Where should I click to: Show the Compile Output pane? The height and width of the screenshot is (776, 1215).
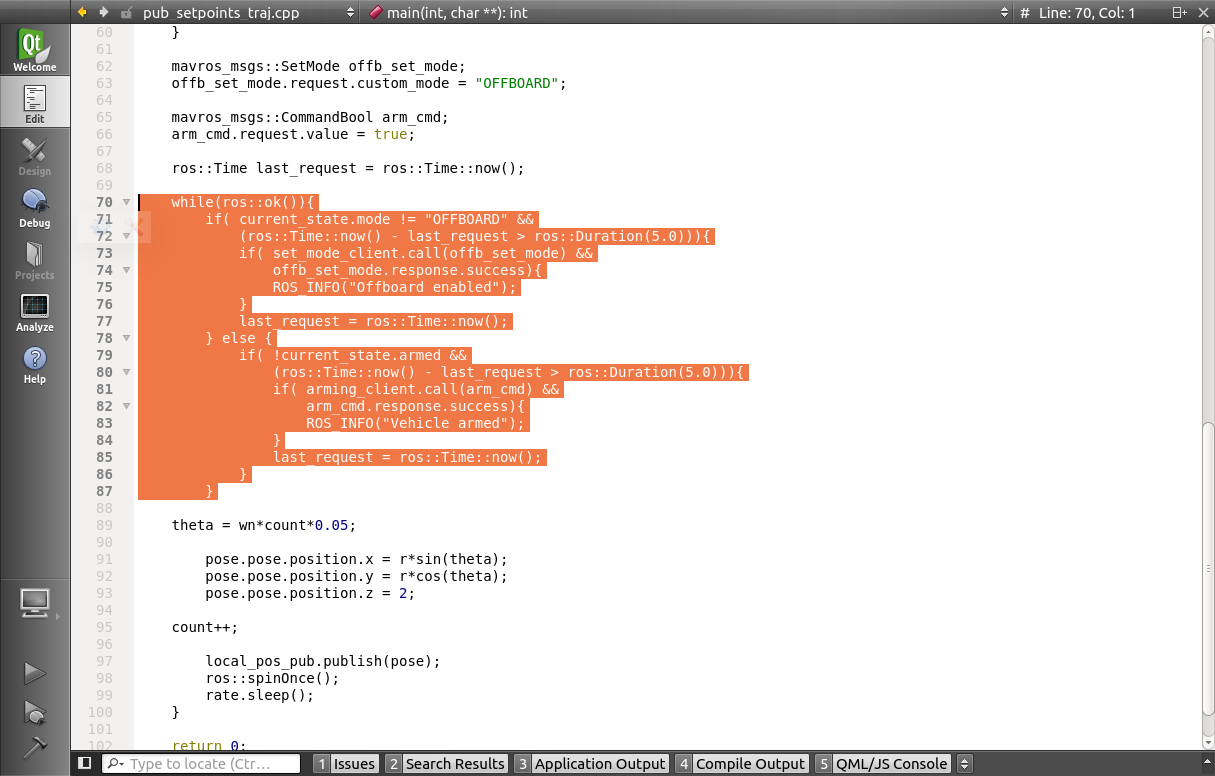[x=741, y=764]
